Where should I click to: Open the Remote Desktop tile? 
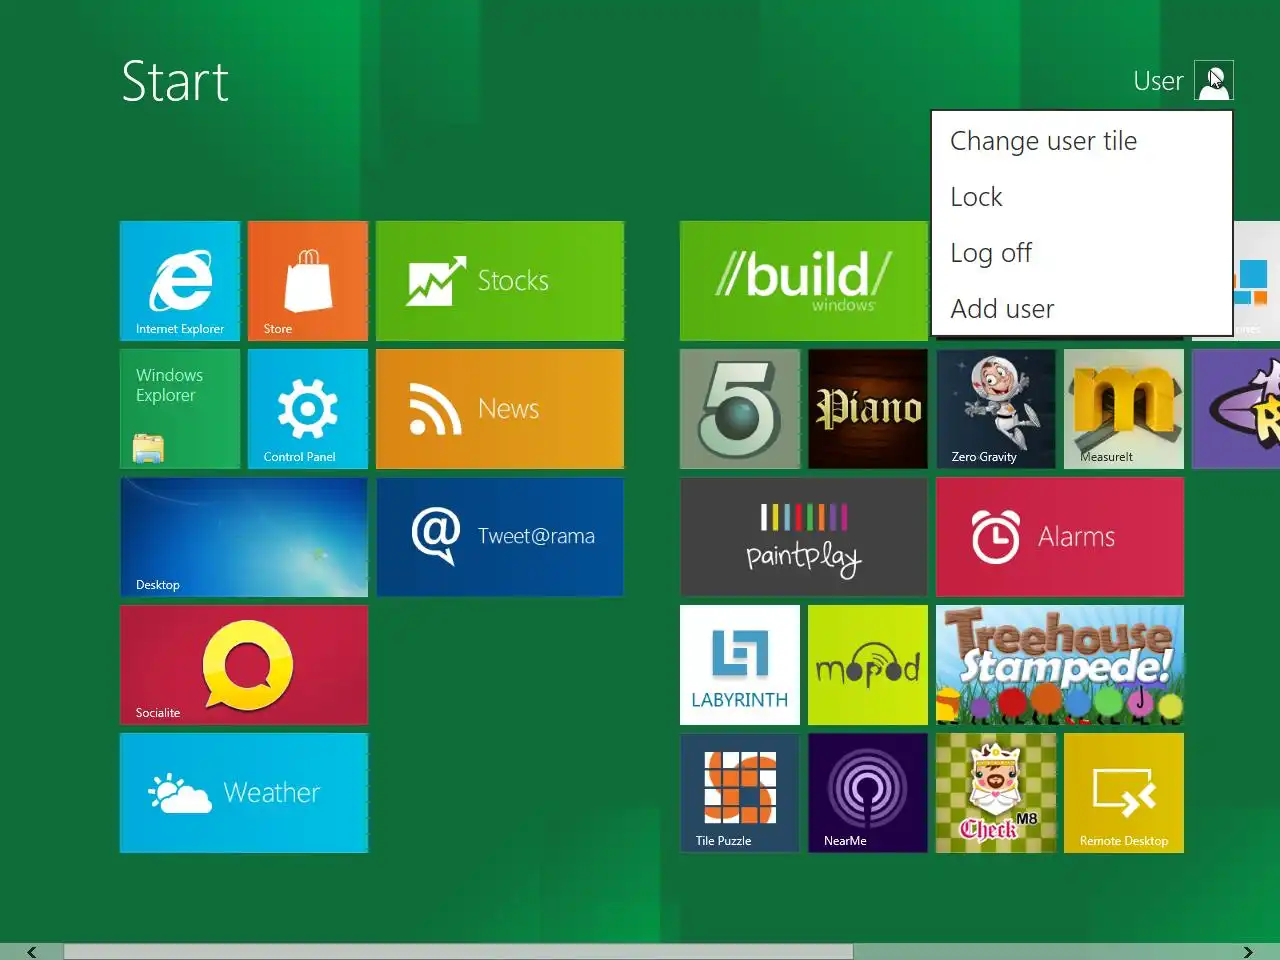tap(1124, 793)
